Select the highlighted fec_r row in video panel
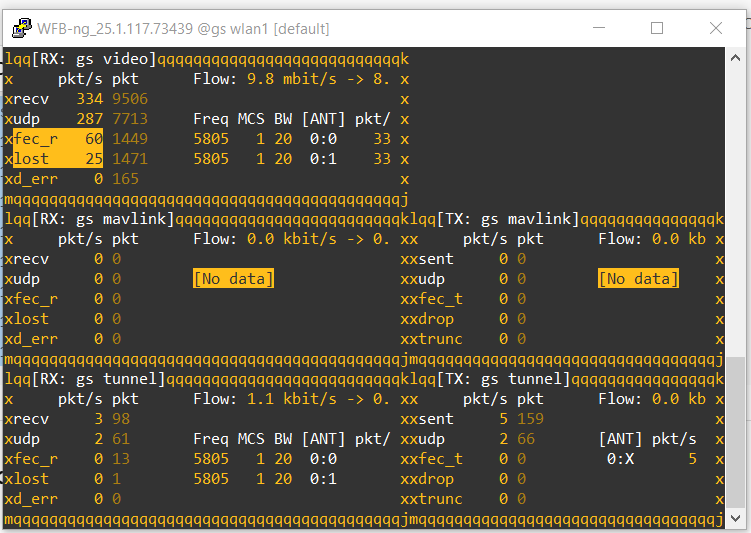Viewport: 751px width, 533px height. click(54, 139)
